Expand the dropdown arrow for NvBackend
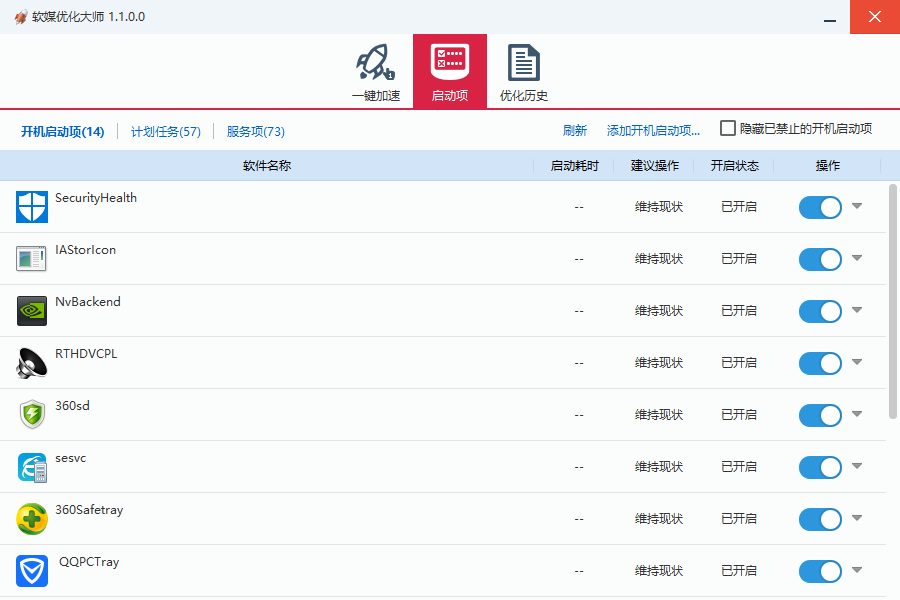 (857, 310)
